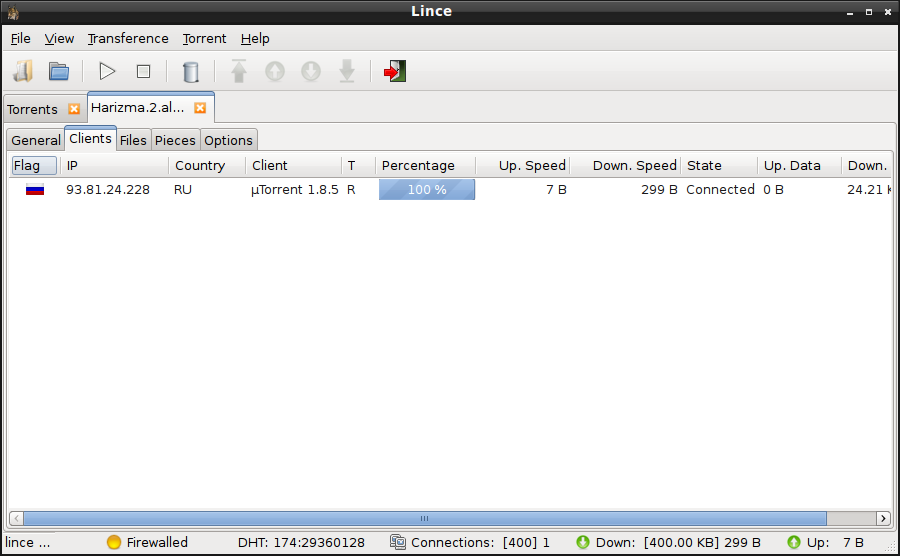Sort by the Down. Speed column header
The height and width of the screenshot is (556, 900).
pyautogui.click(x=626, y=166)
